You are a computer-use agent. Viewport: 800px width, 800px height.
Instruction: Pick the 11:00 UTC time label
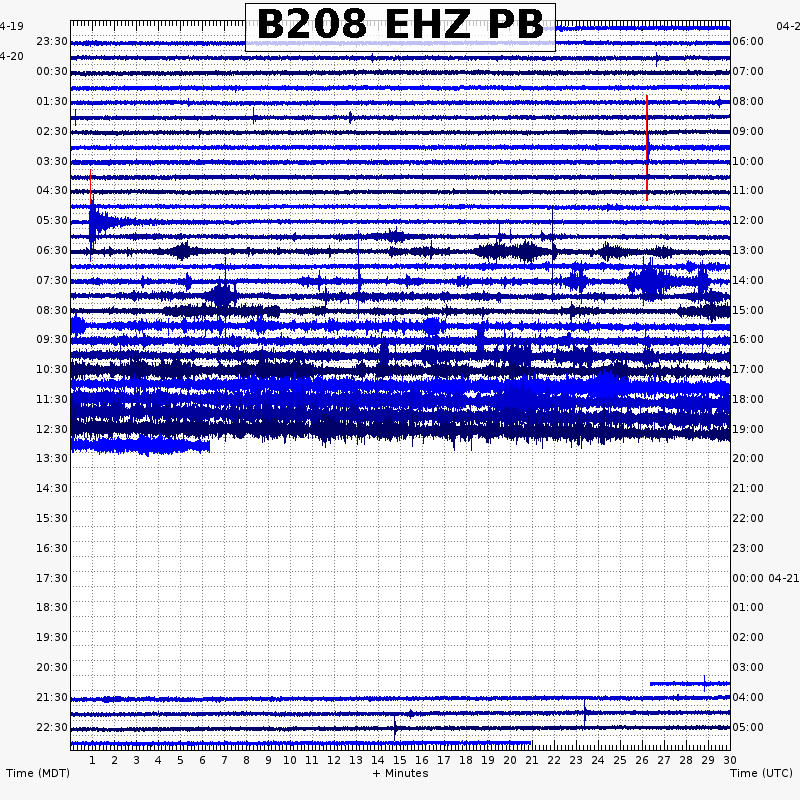748,190
